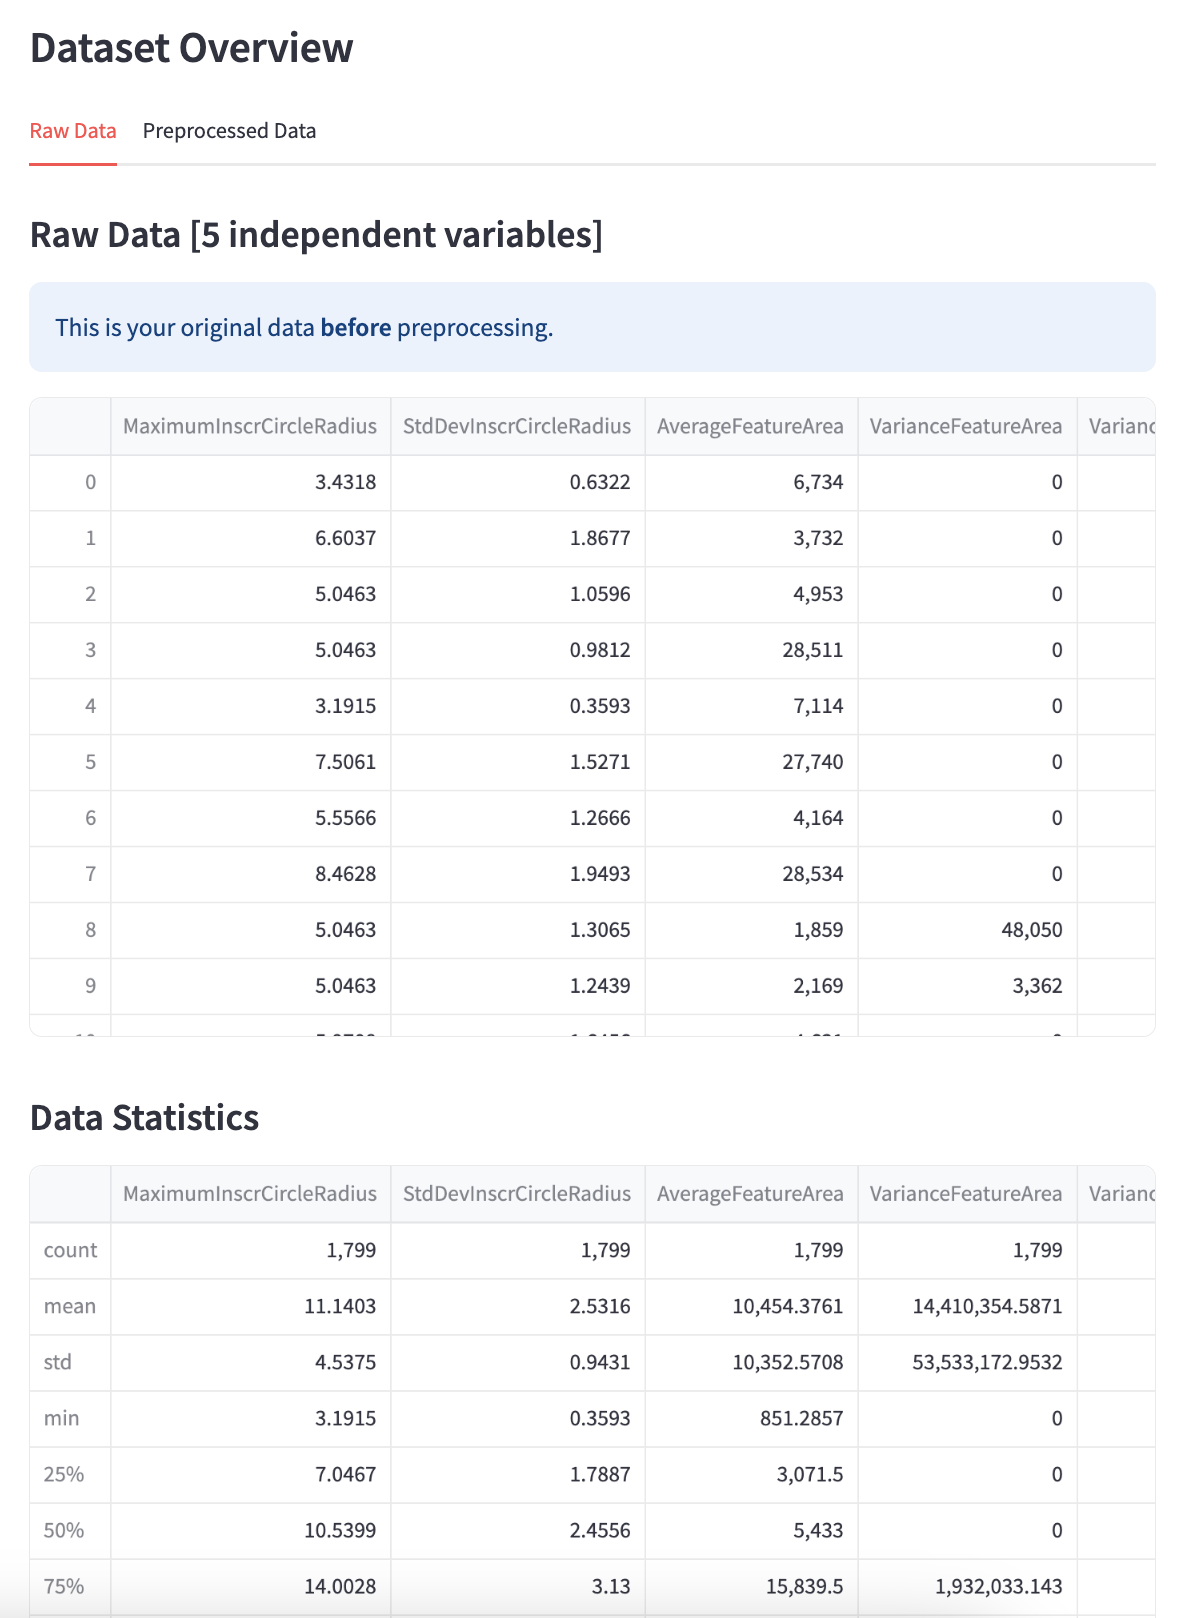Click the min row label

click(70, 1419)
